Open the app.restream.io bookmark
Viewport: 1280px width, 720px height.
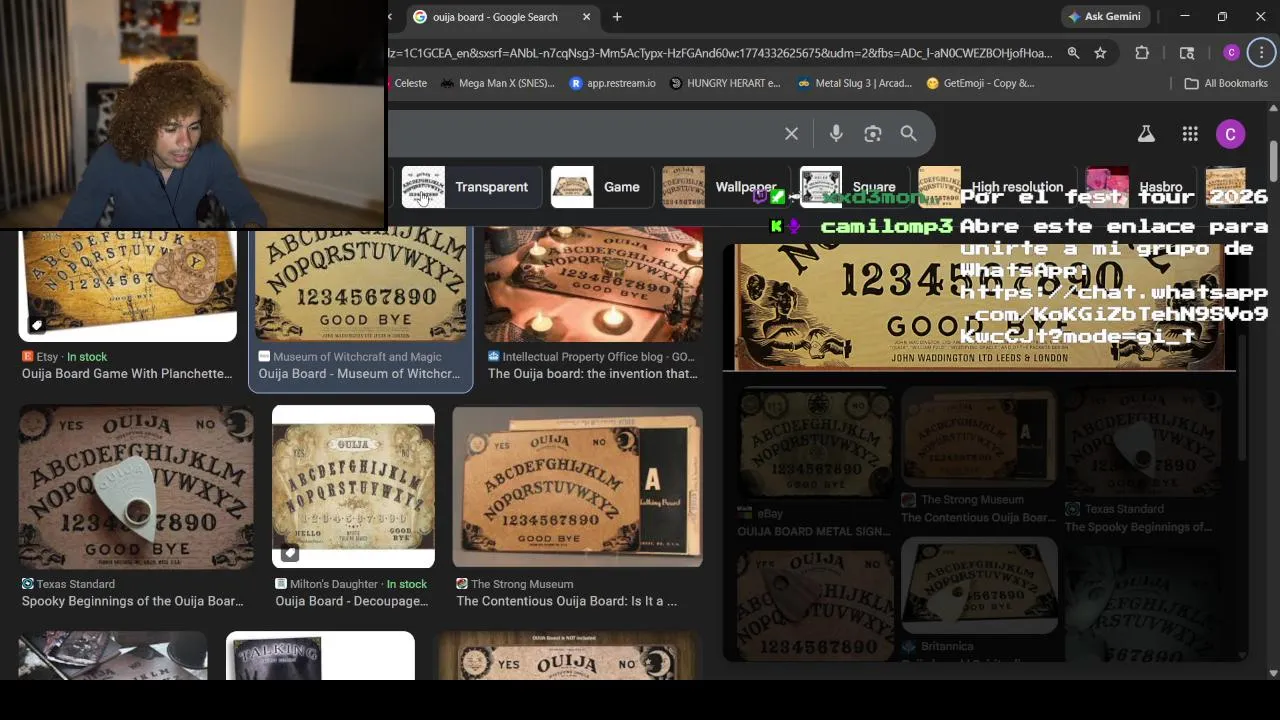pyautogui.click(x=612, y=83)
